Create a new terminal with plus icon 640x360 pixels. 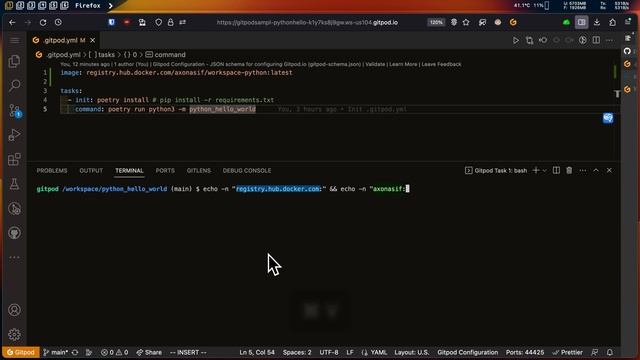coord(536,171)
